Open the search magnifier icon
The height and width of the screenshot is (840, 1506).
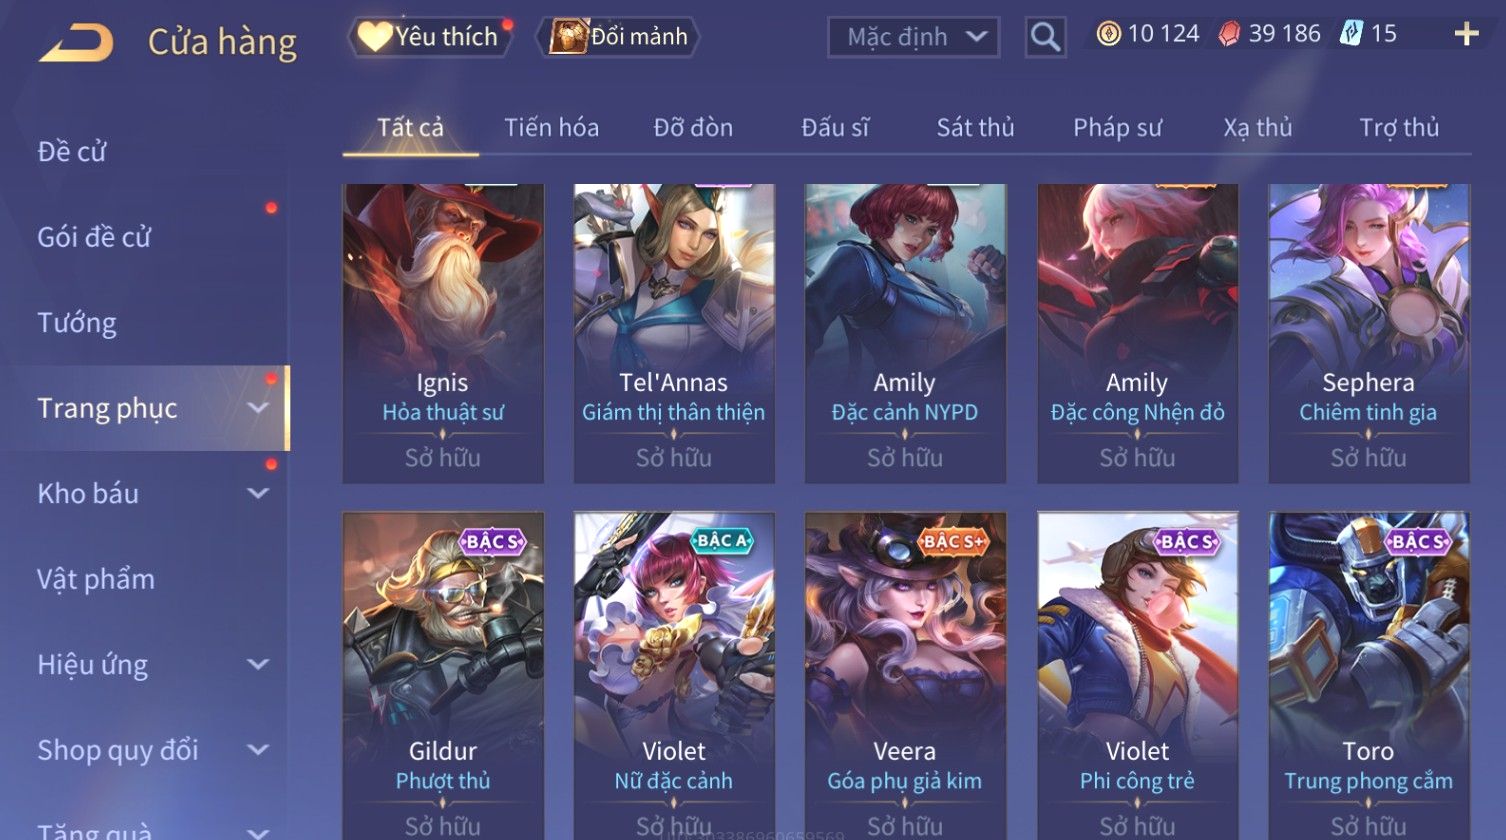point(1045,37)
